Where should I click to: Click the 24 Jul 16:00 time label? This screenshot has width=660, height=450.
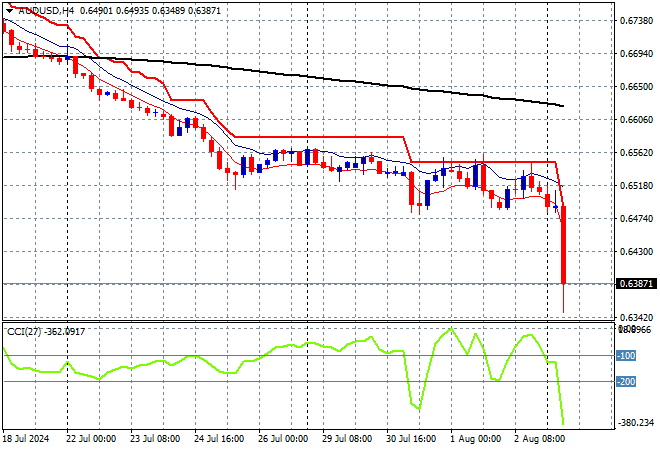click(x=219, y=439)
